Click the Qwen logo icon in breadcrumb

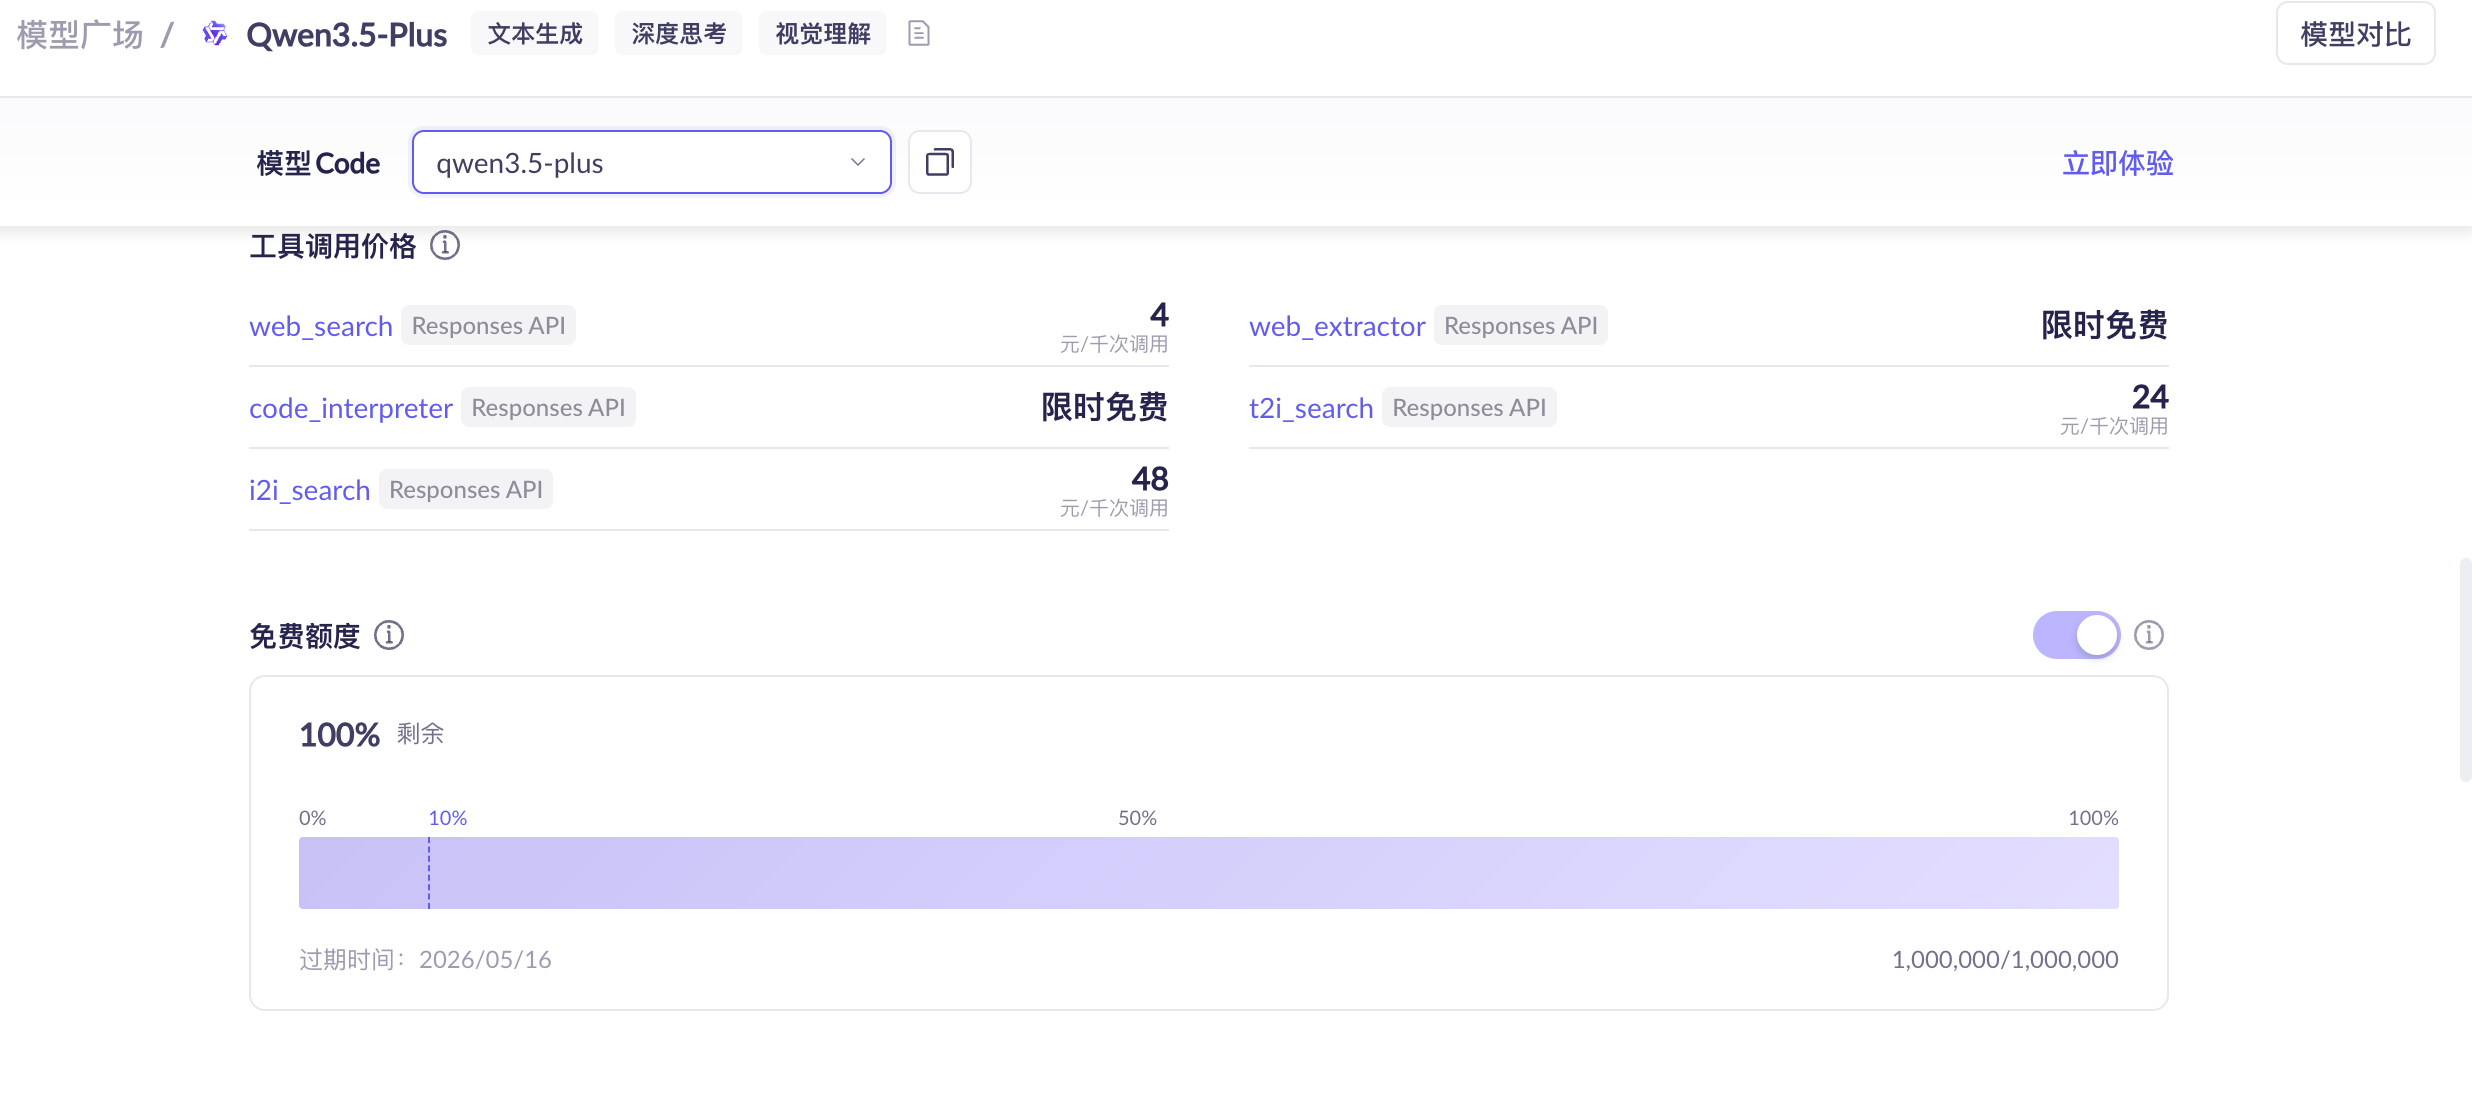point(214,34)
